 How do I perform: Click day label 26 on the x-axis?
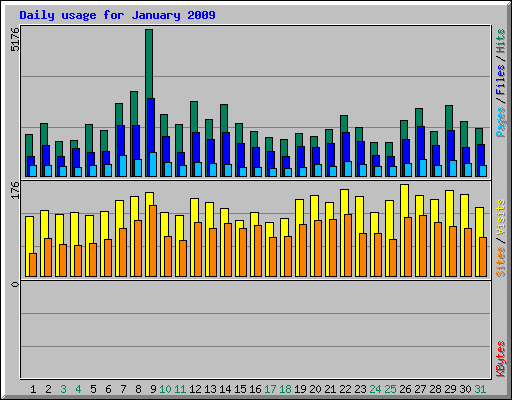(x=405, y=389)
